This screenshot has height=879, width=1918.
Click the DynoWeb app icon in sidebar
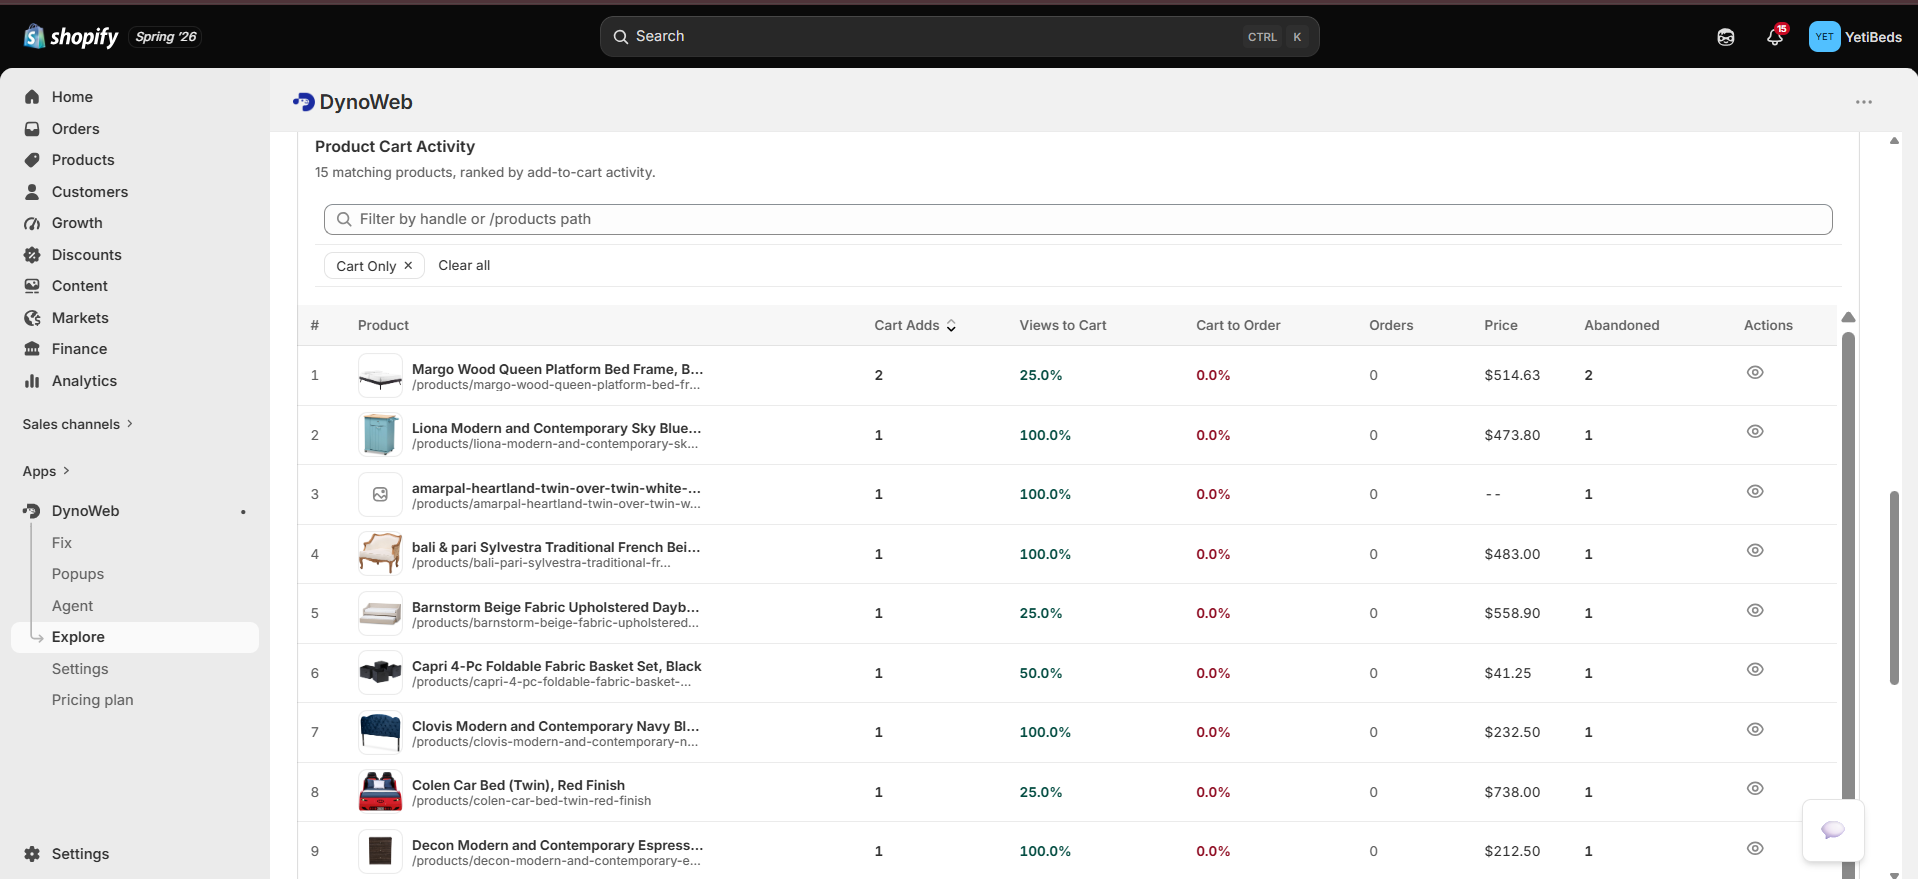[x=32, y=511]
